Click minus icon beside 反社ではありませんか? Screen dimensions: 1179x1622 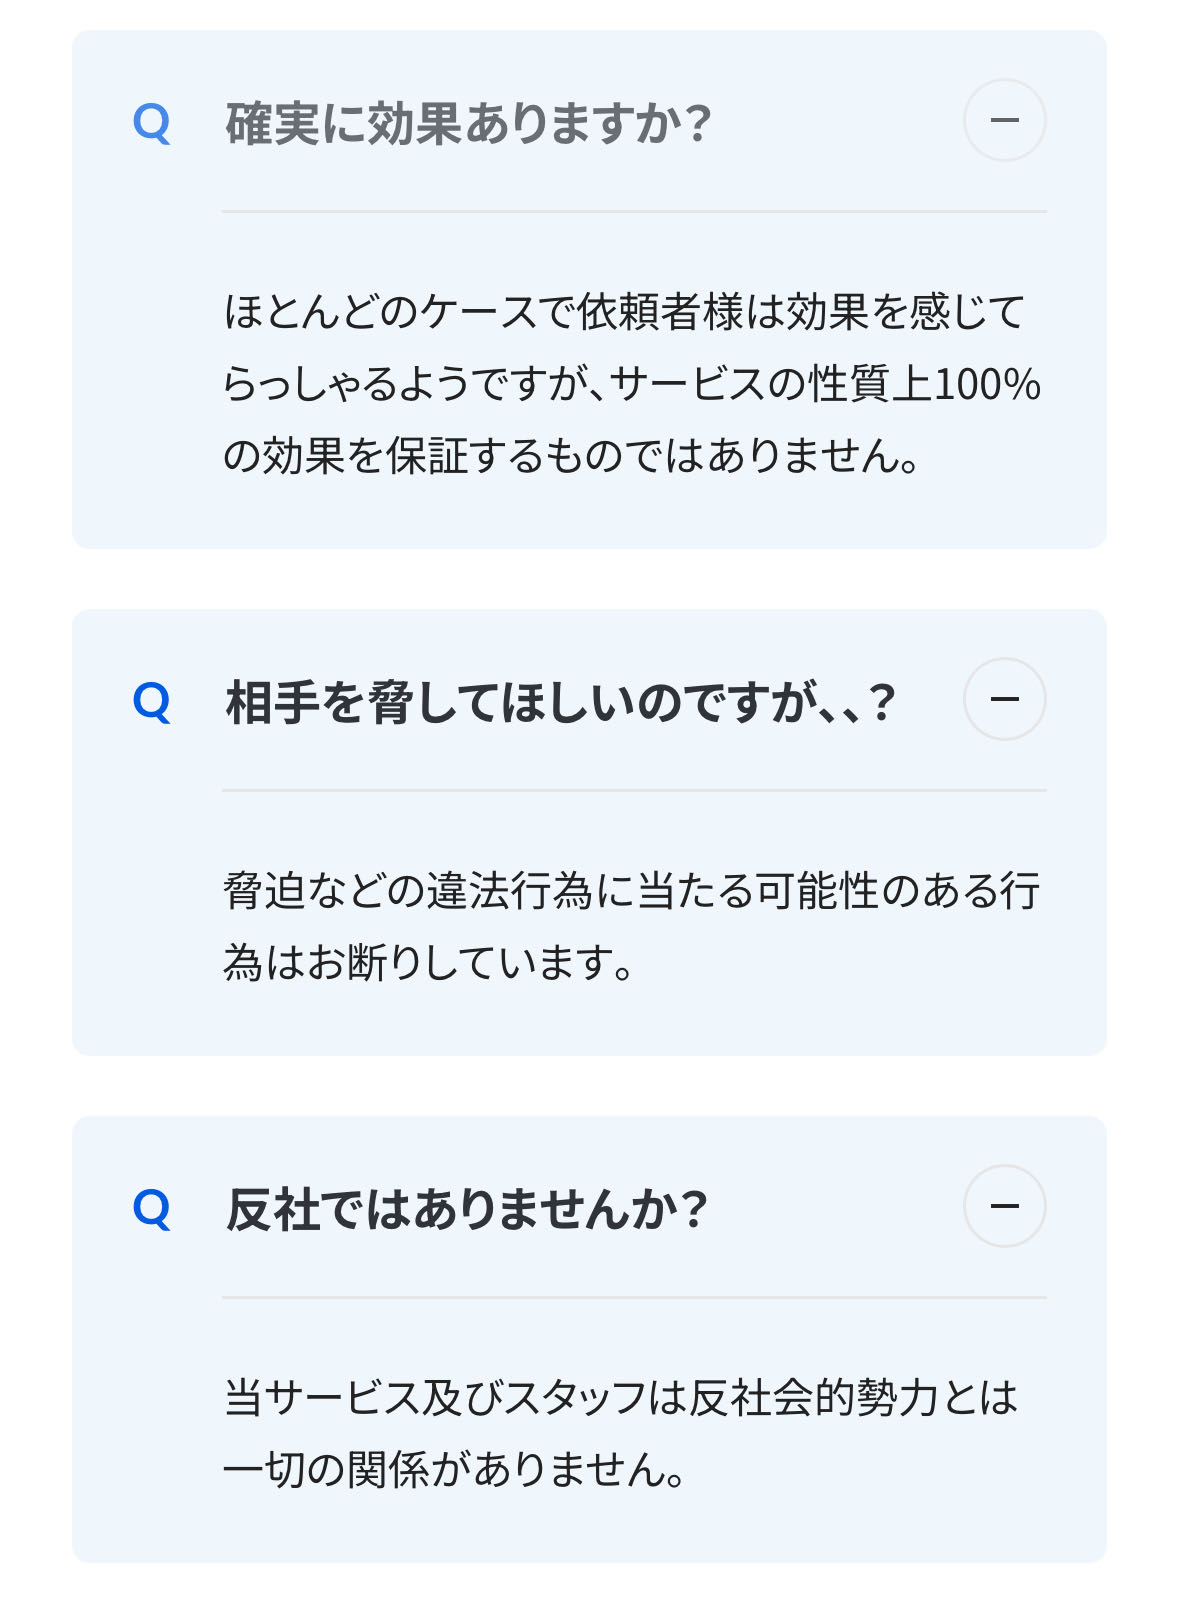point(1004,1206)
